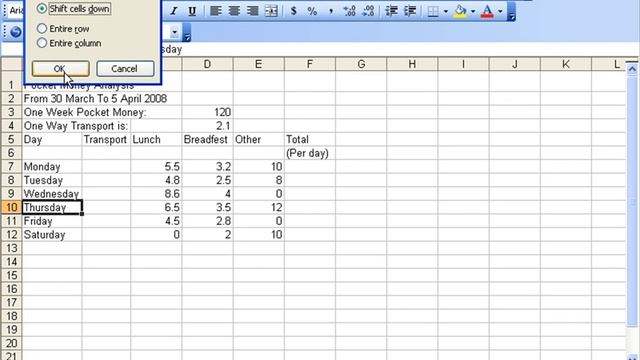Screen dimensions: 640x360
Task: Select column G header
Action: (361, 64)
